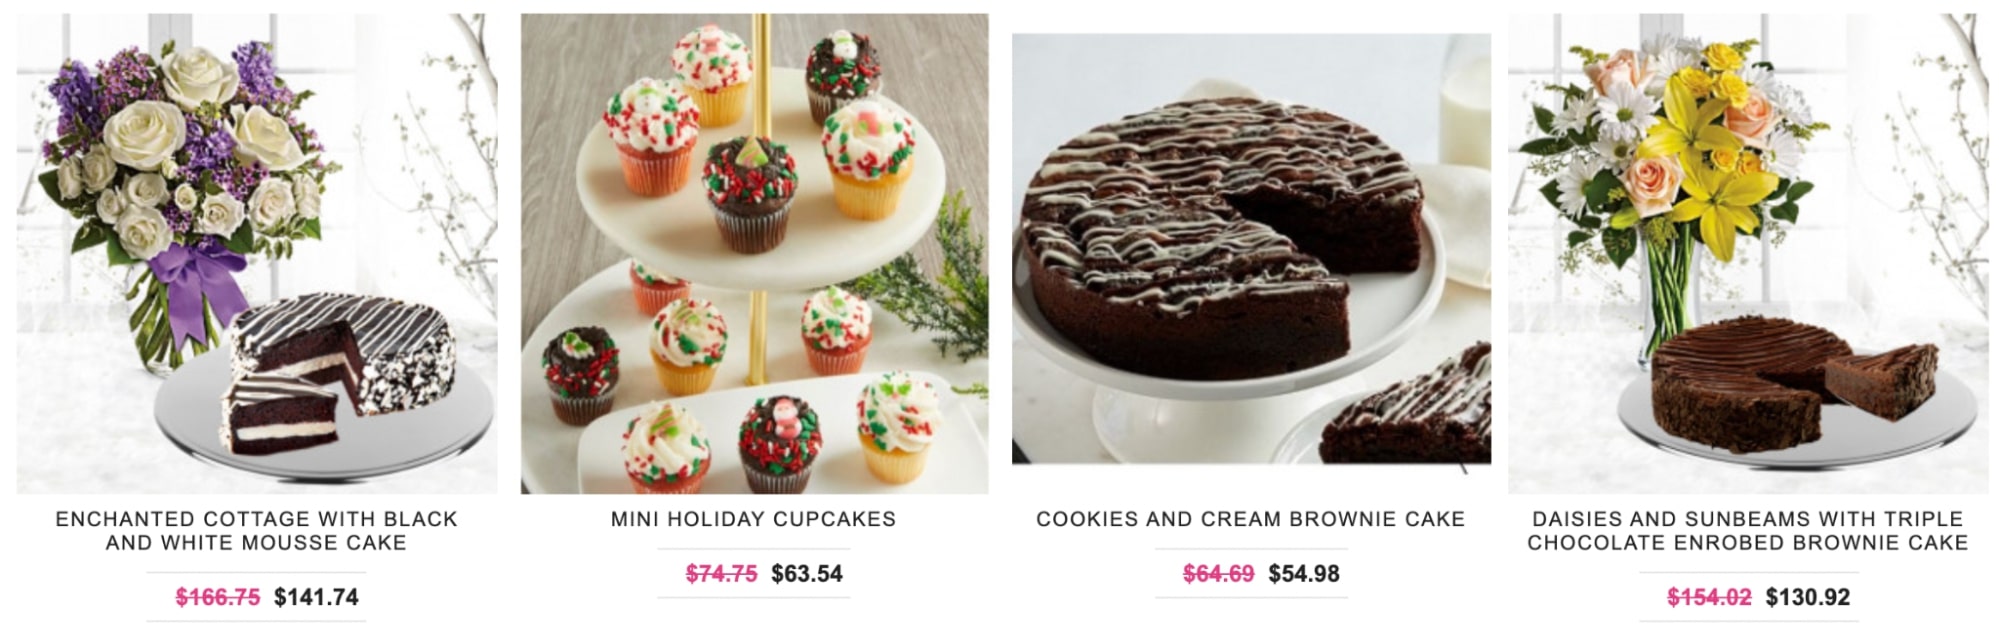Image resolution: width=1999 pixels, height=633 pixels.
Task: Click the $54.98 sale price
Action: pyautogui.click(x=1304, y=574)
